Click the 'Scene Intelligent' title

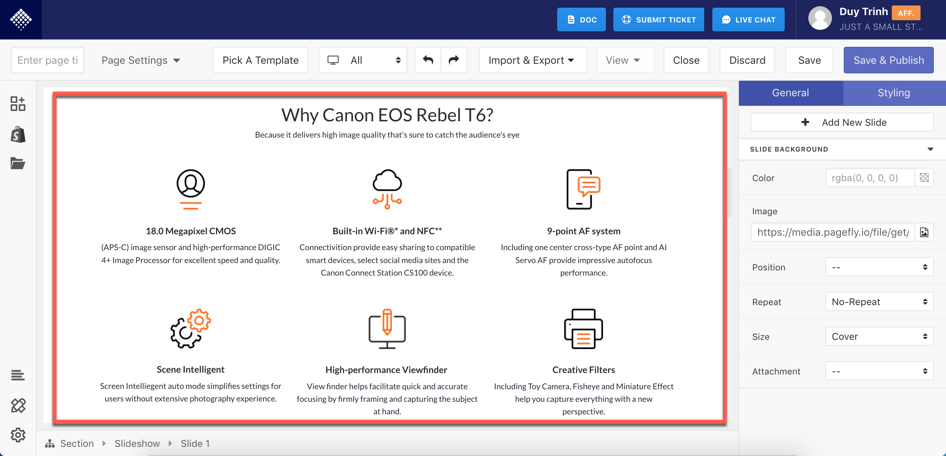click(x=191, y=370)
